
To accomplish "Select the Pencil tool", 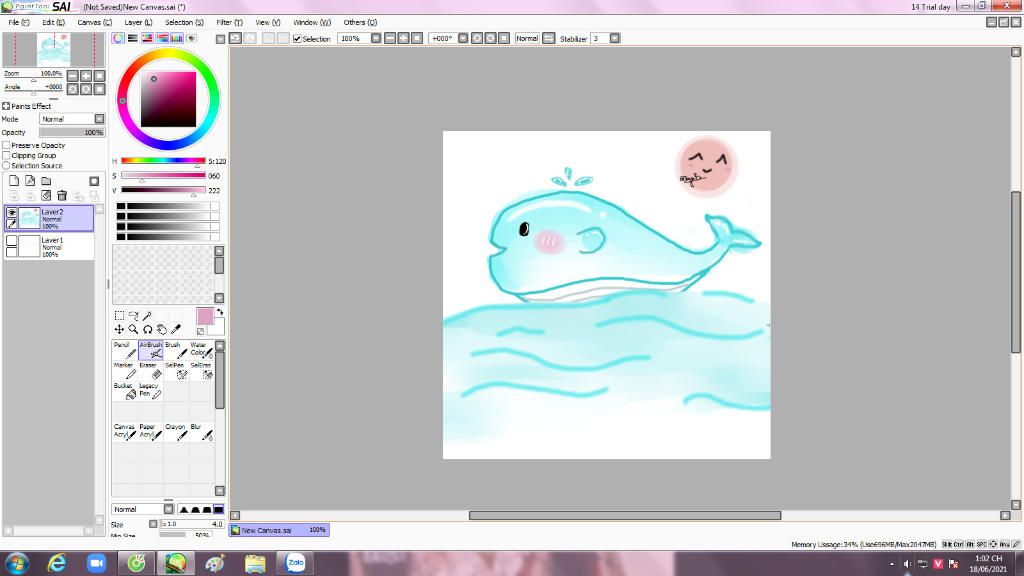I will click(x=125, y=349).
